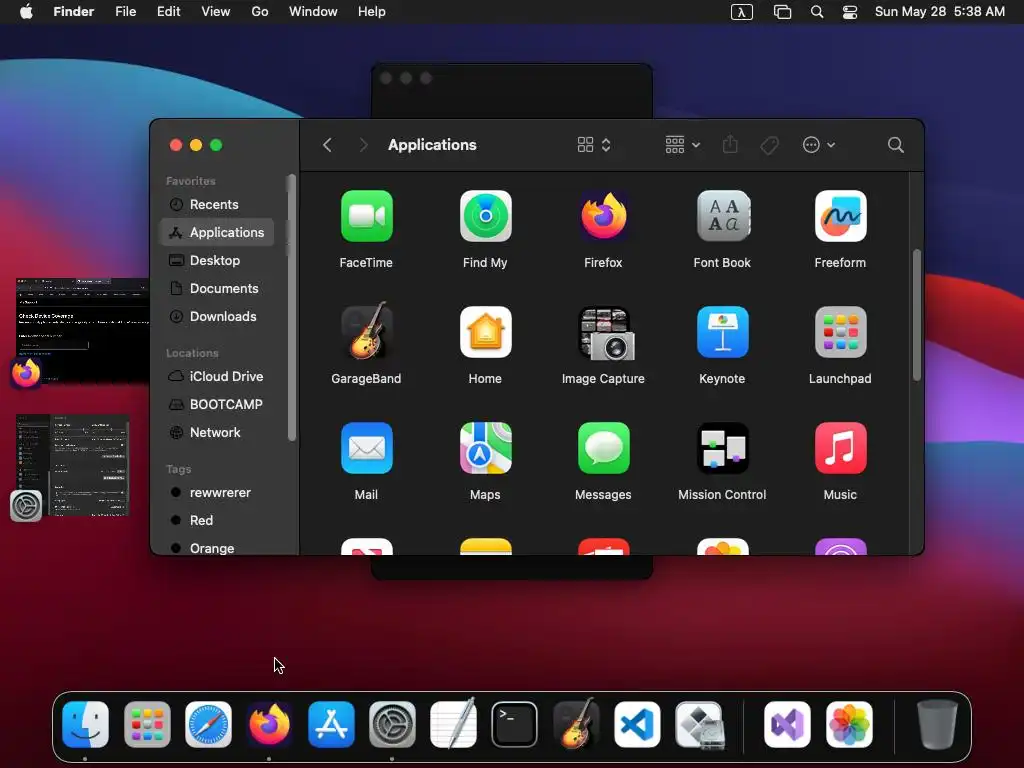
Task: Click the Edit Tags toolbar icon
Action: click(x=769, y=145)
